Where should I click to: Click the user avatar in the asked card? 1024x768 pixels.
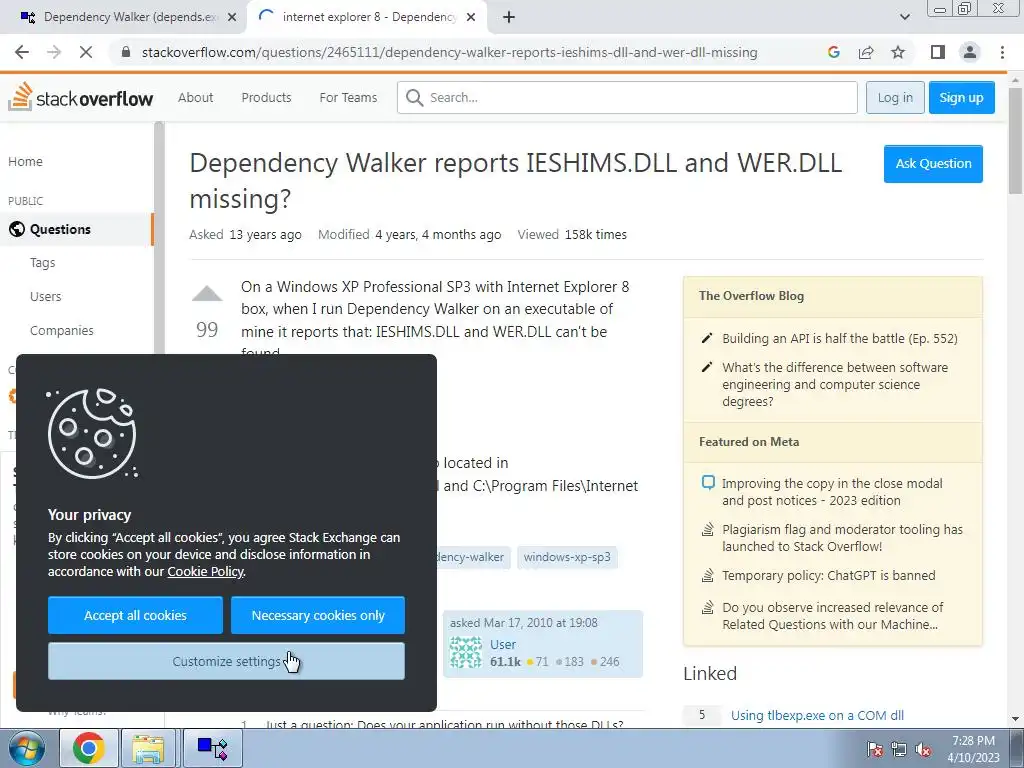pyautogui.click(x=466, y=652)
